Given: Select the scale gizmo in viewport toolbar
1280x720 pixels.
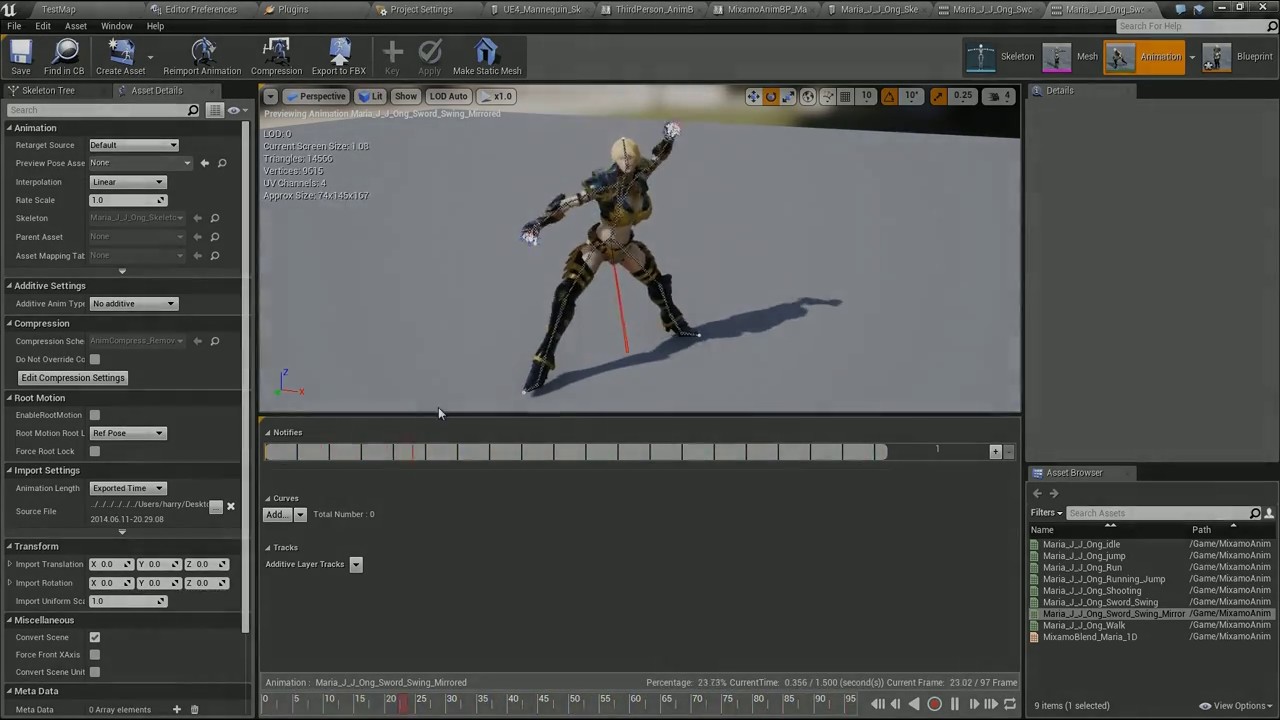Looking at the screenshot, I should pyautogui.click(x=789, y=96).
